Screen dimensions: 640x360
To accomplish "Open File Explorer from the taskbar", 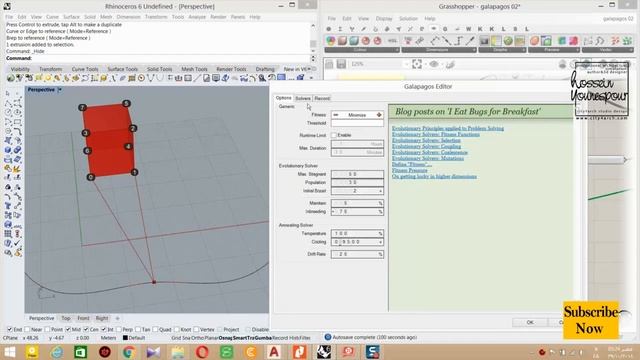I will (x=178, y=352).
